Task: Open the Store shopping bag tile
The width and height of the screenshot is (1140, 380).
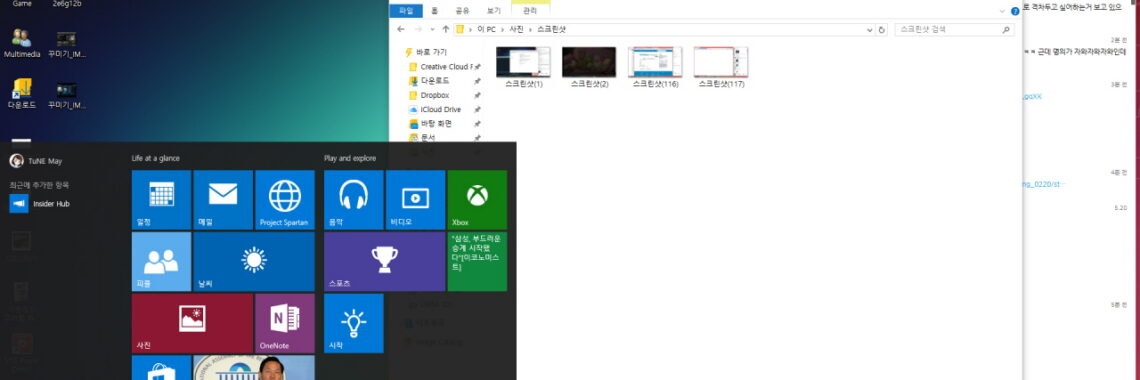Action: tap(161, 368)
